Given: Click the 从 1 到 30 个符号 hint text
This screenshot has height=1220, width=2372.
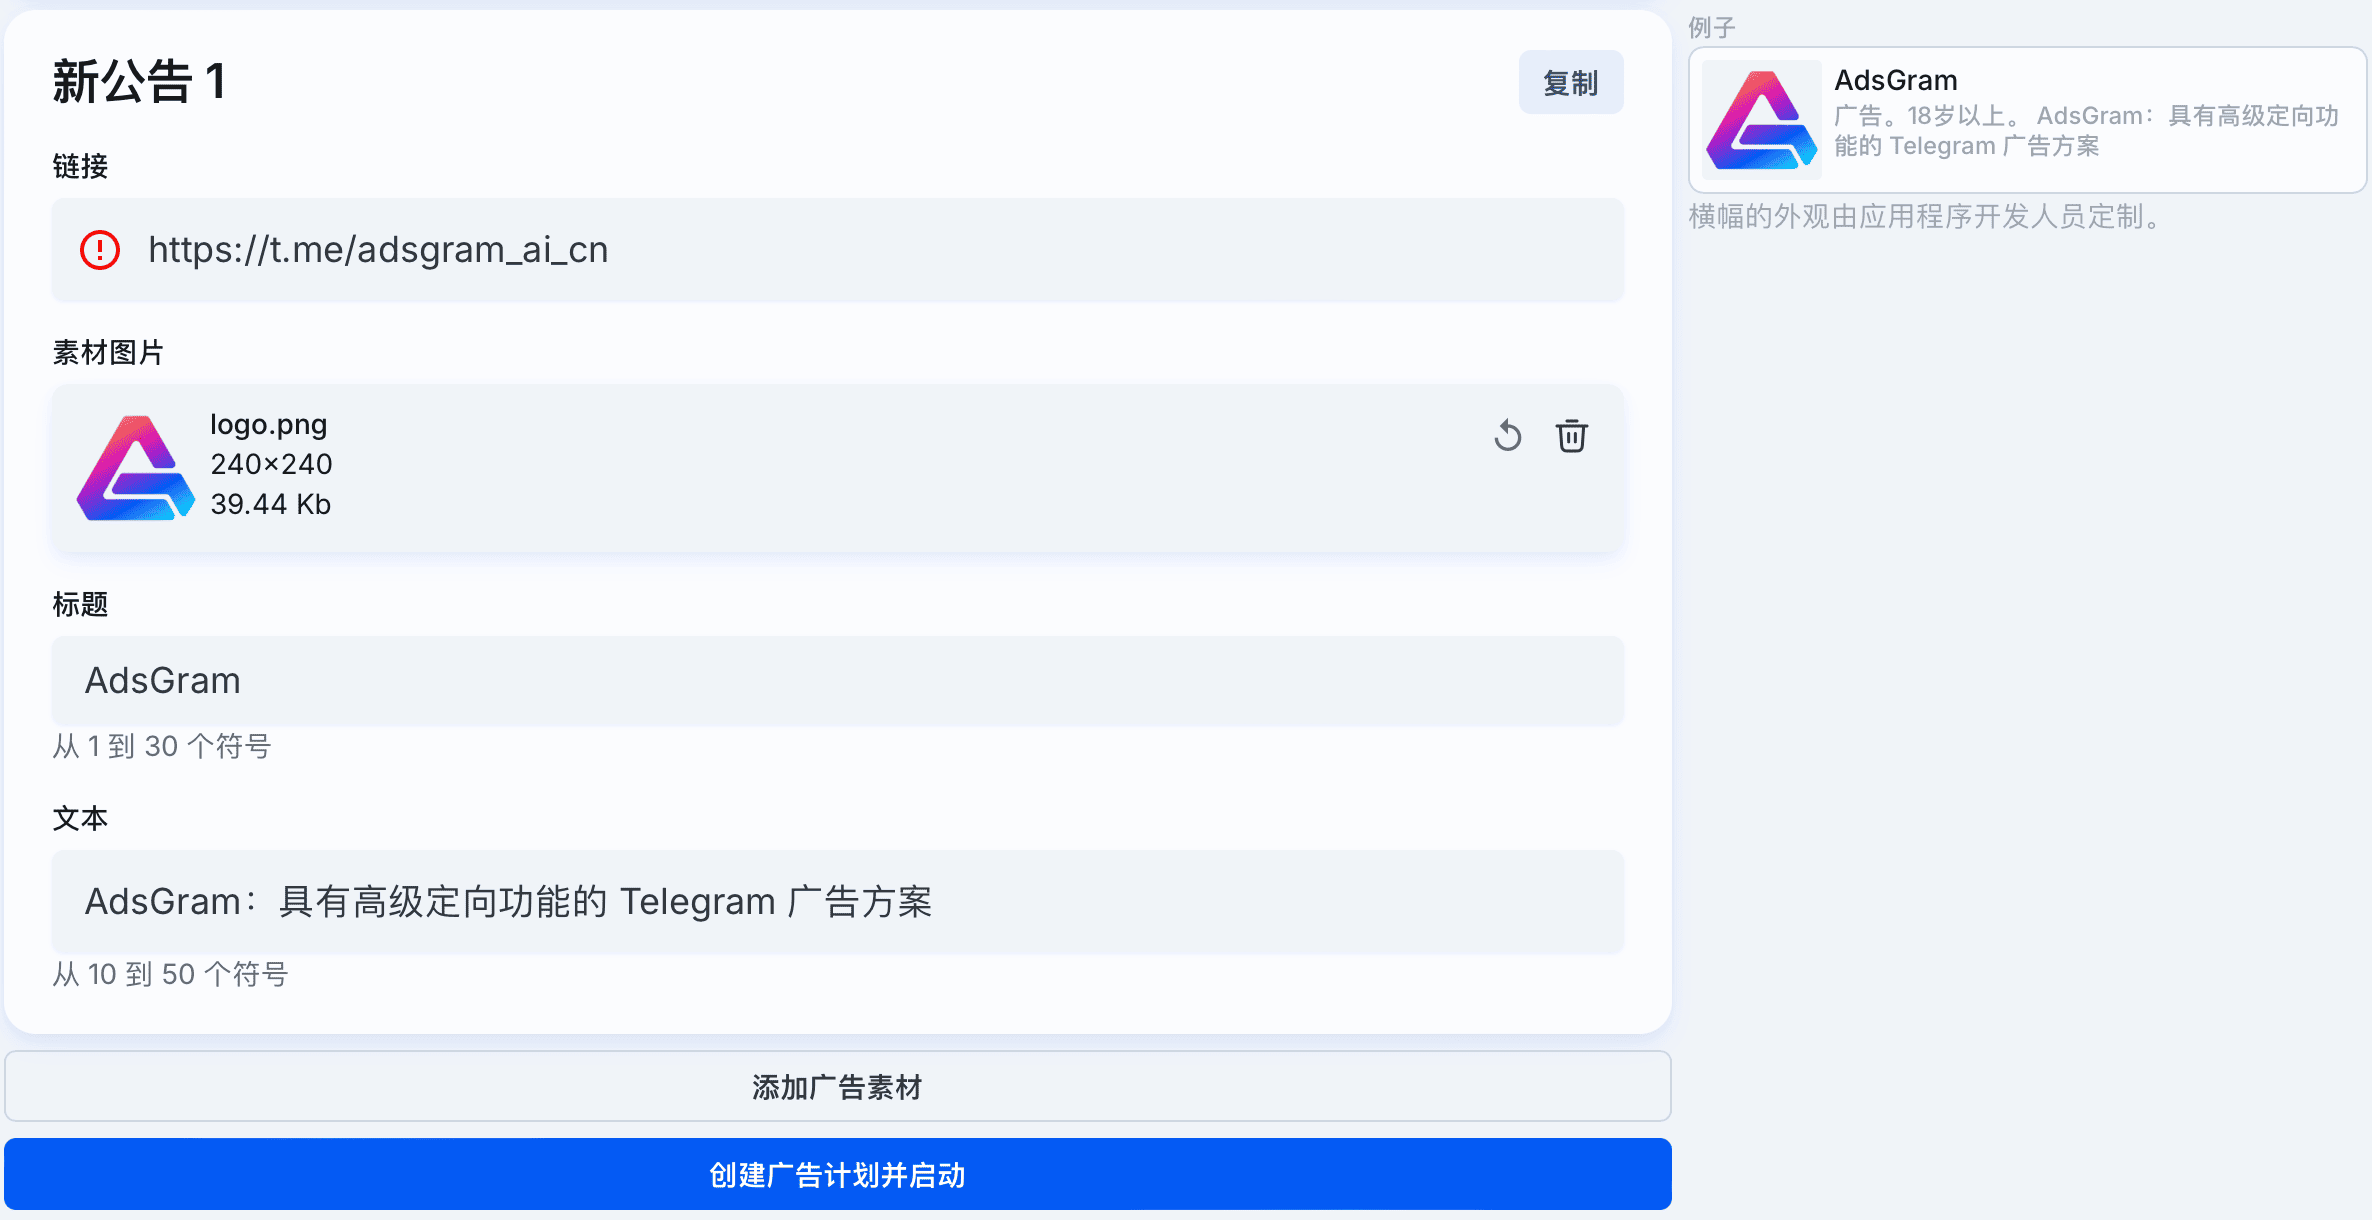Looking at the screenshot, I should (161, 746).
